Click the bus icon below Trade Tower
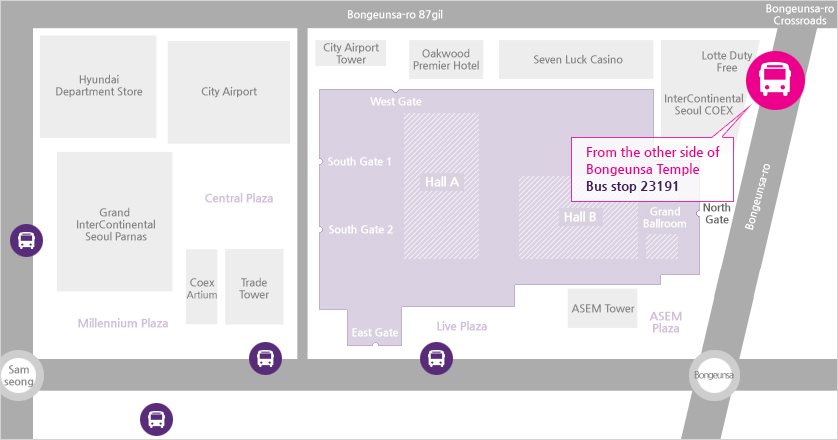This screenshot has height=440, width=838. 265,358
